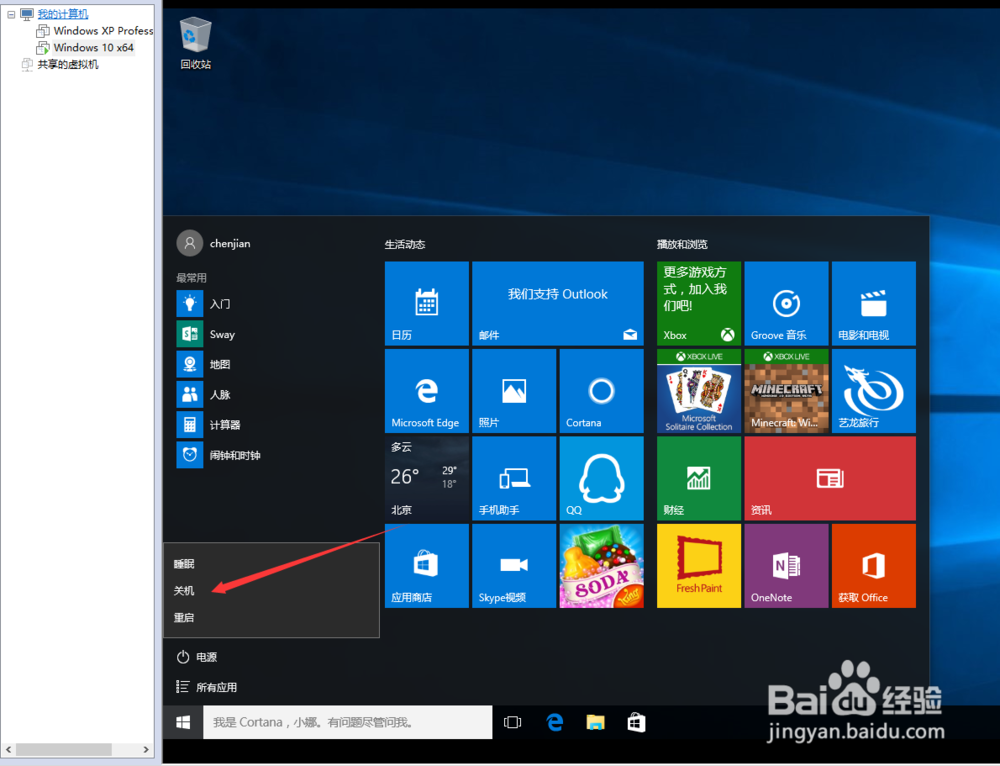
Task: Open File Explorer from the taskbar
Action: [x=595, y=722]
